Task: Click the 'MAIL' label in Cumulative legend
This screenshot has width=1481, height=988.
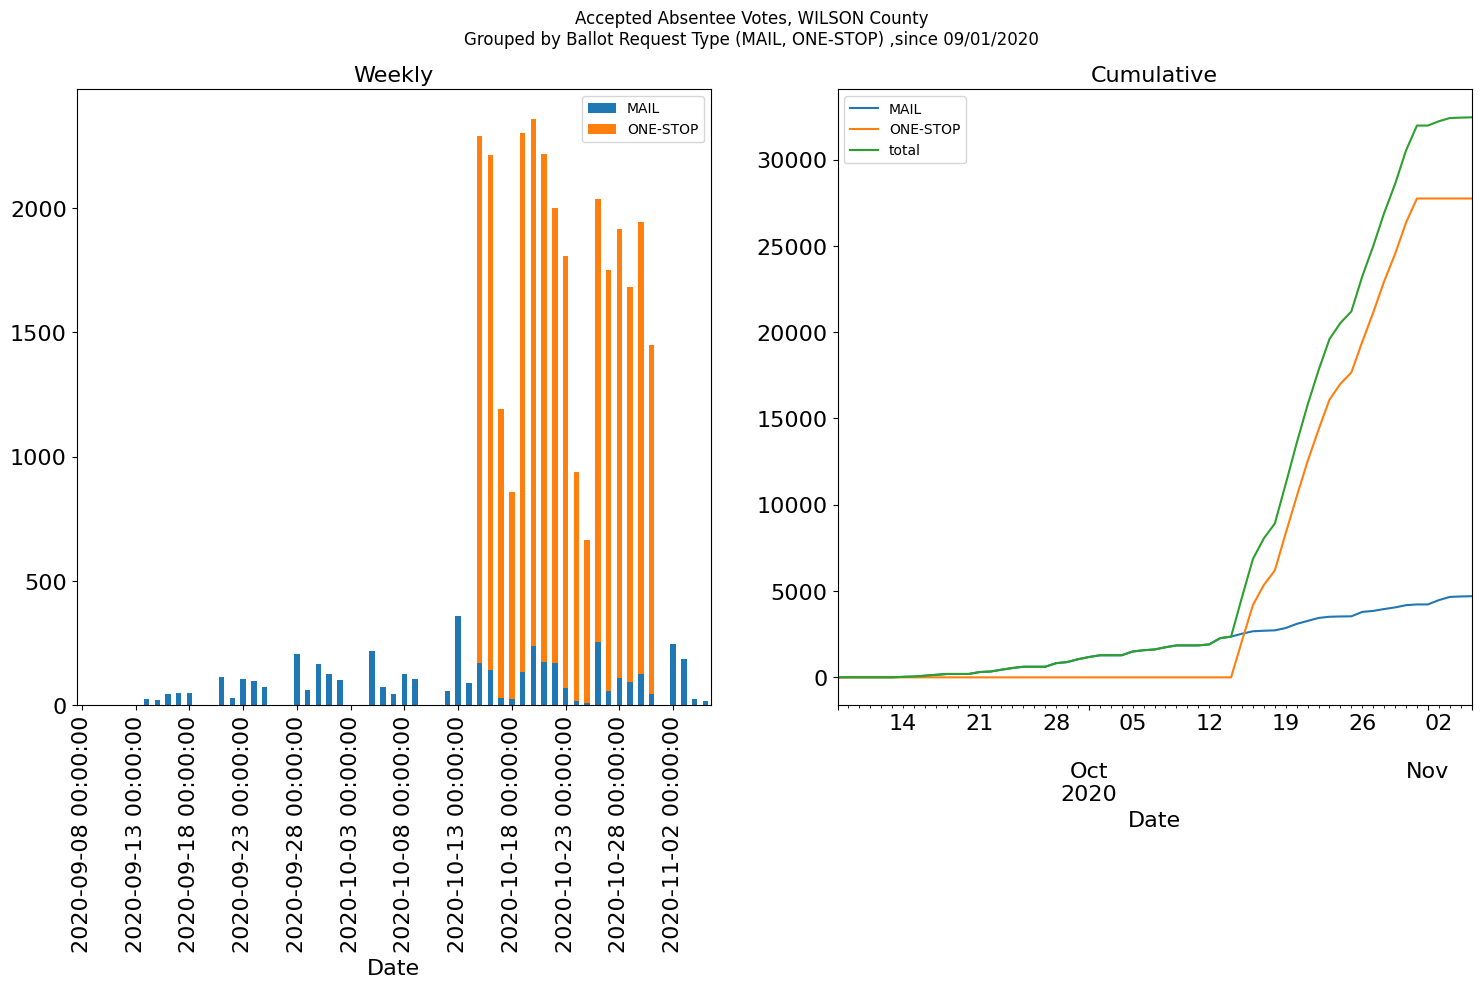Action: 905,109
